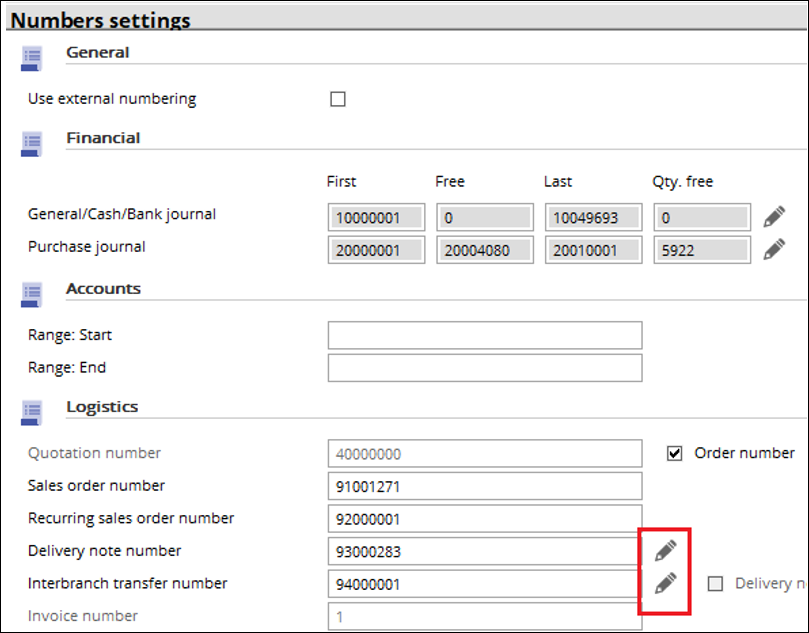Select the Recurring sales order number field
This screenshot has height=633, width=809.
(485, 518)
